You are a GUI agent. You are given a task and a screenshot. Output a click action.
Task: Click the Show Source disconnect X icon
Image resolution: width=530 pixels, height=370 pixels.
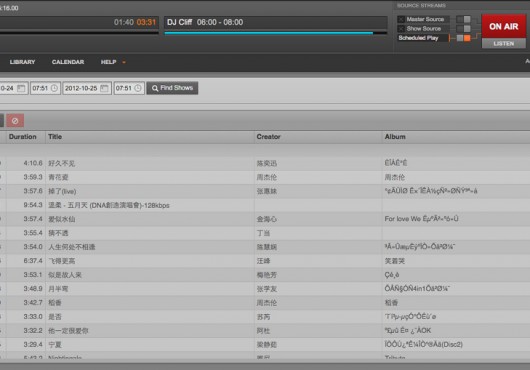pyautogui.click(x=401, y=29)
